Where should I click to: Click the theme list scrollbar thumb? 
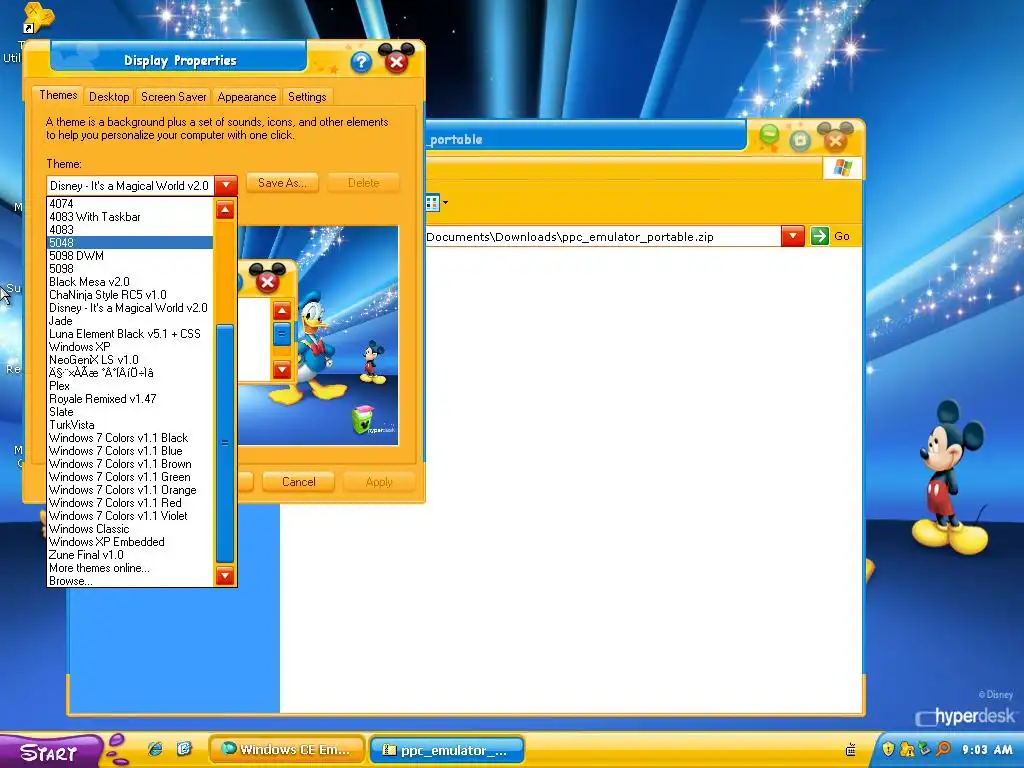(x=225, y=443)
